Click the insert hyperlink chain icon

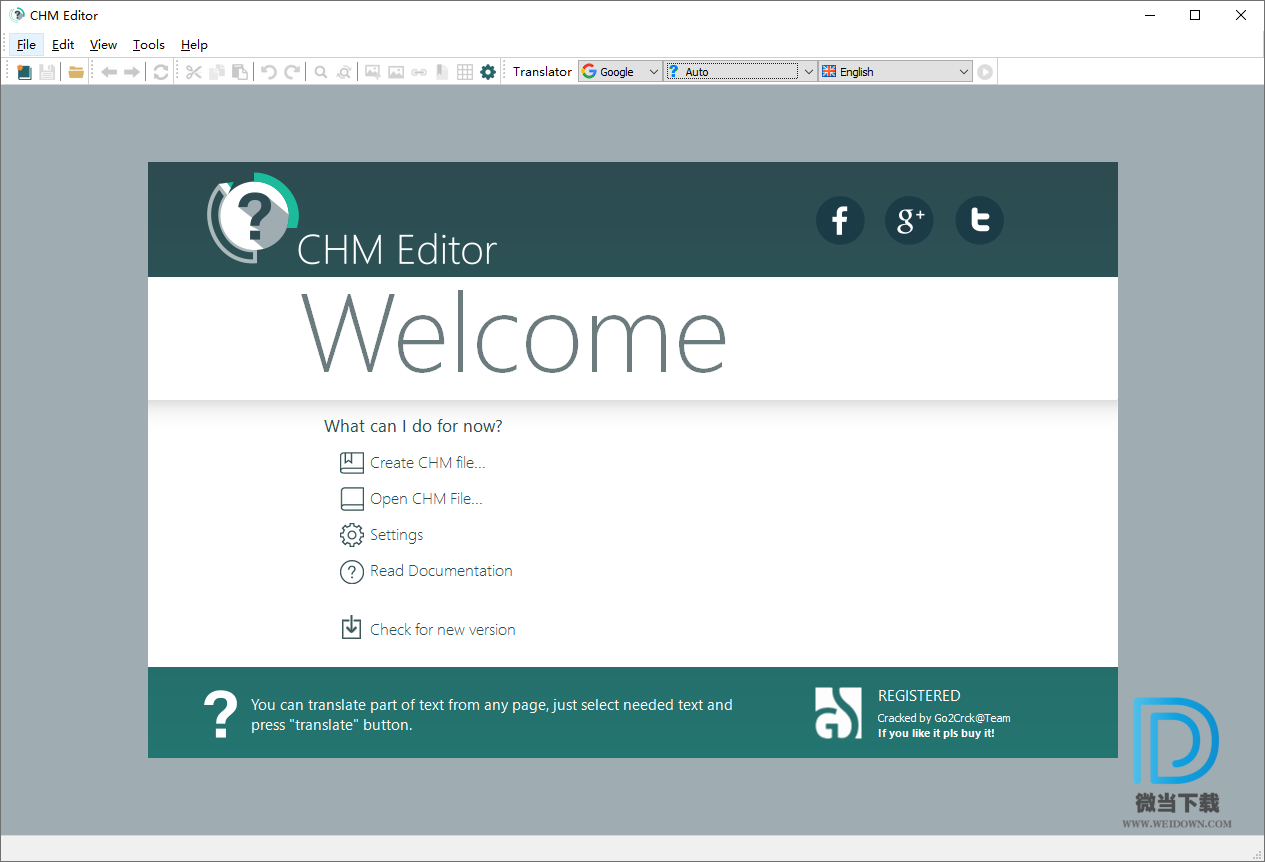pos(419,72)
